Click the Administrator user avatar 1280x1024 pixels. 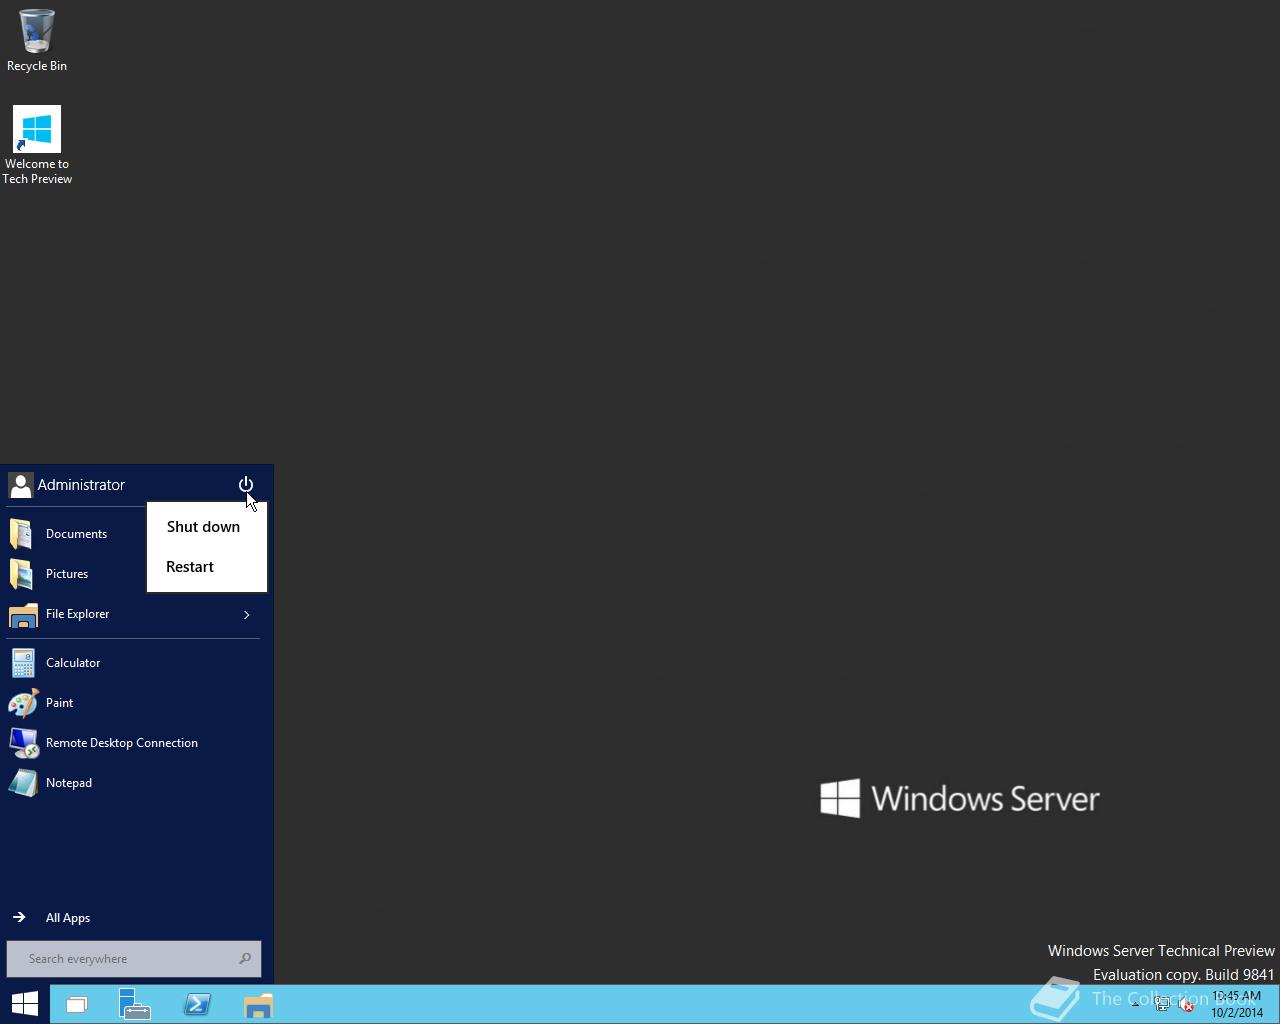coord(20,485)
